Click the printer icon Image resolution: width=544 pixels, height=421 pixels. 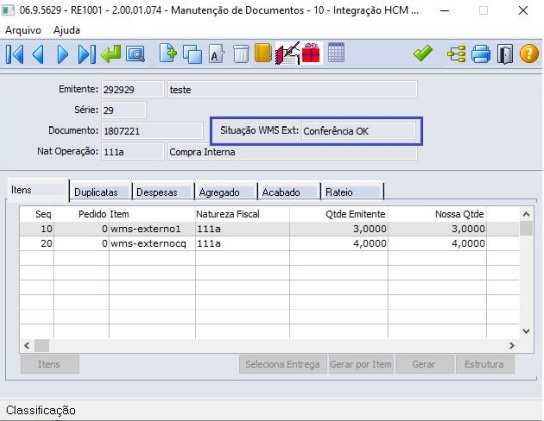[481, 54]
